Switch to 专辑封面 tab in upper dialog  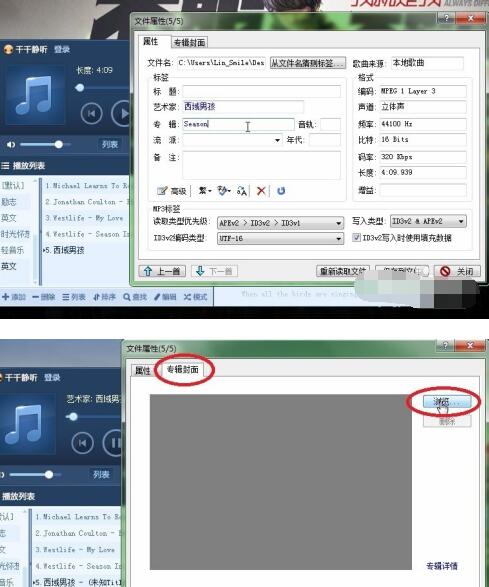point(189,43)
